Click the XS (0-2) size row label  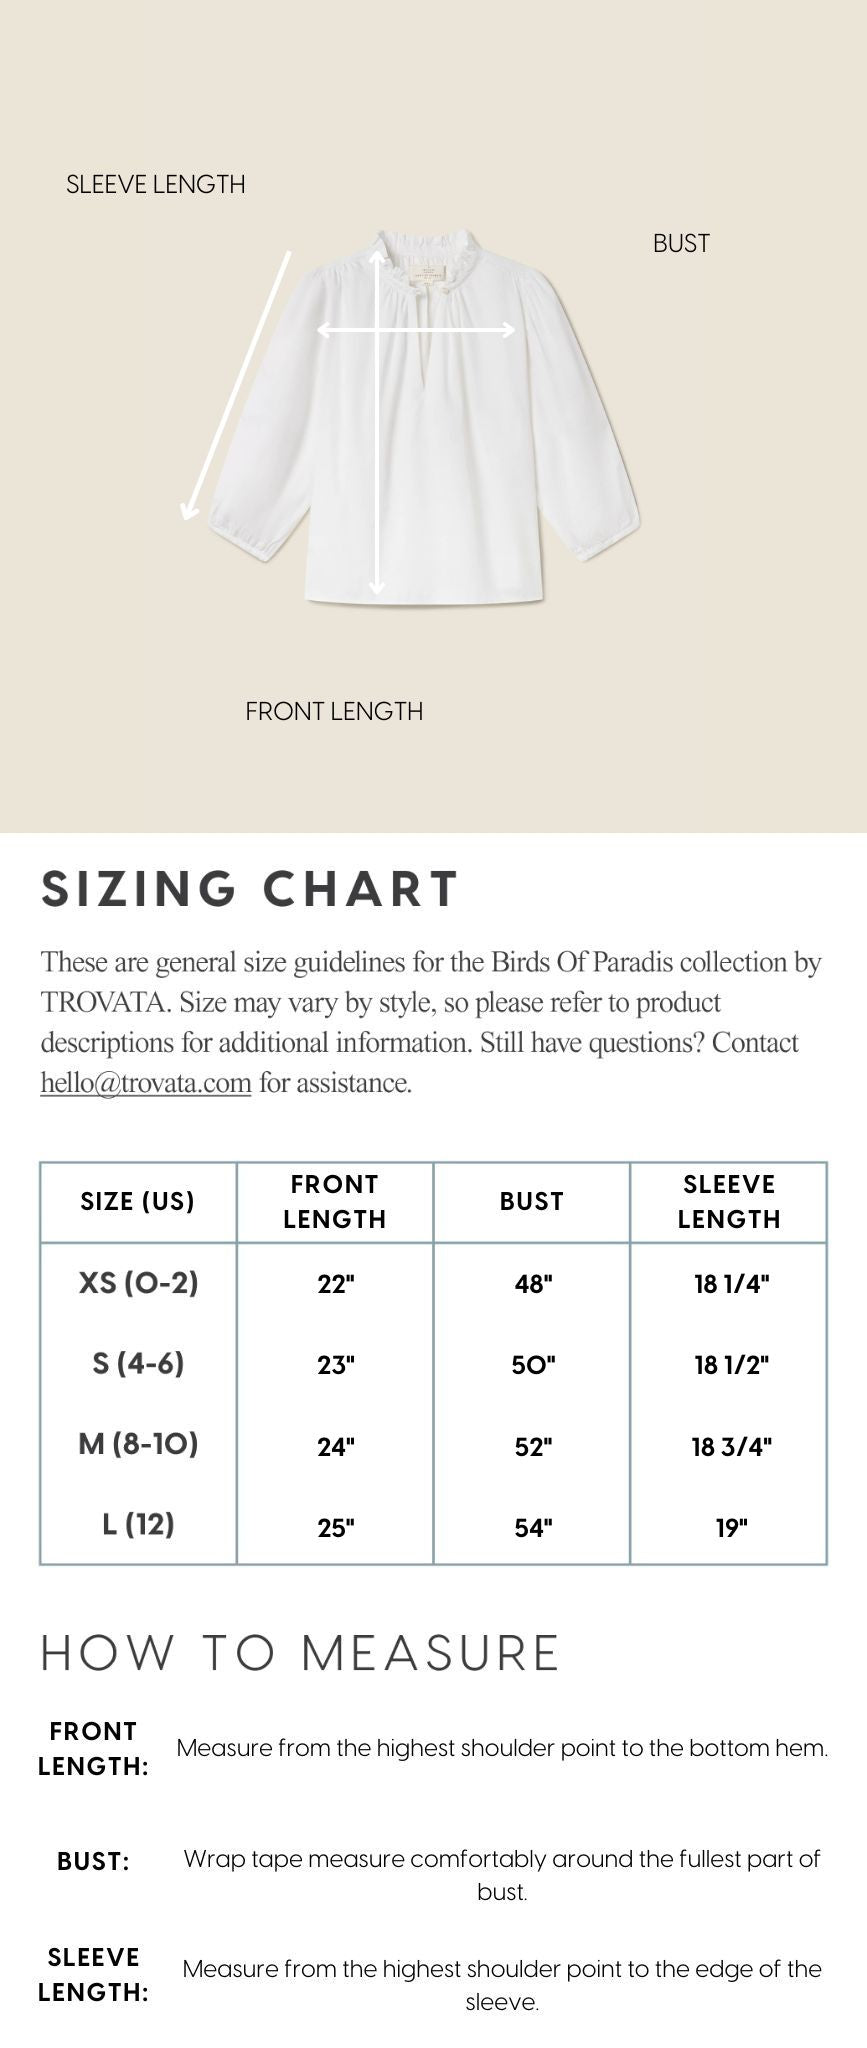(x=138, y=1282)
